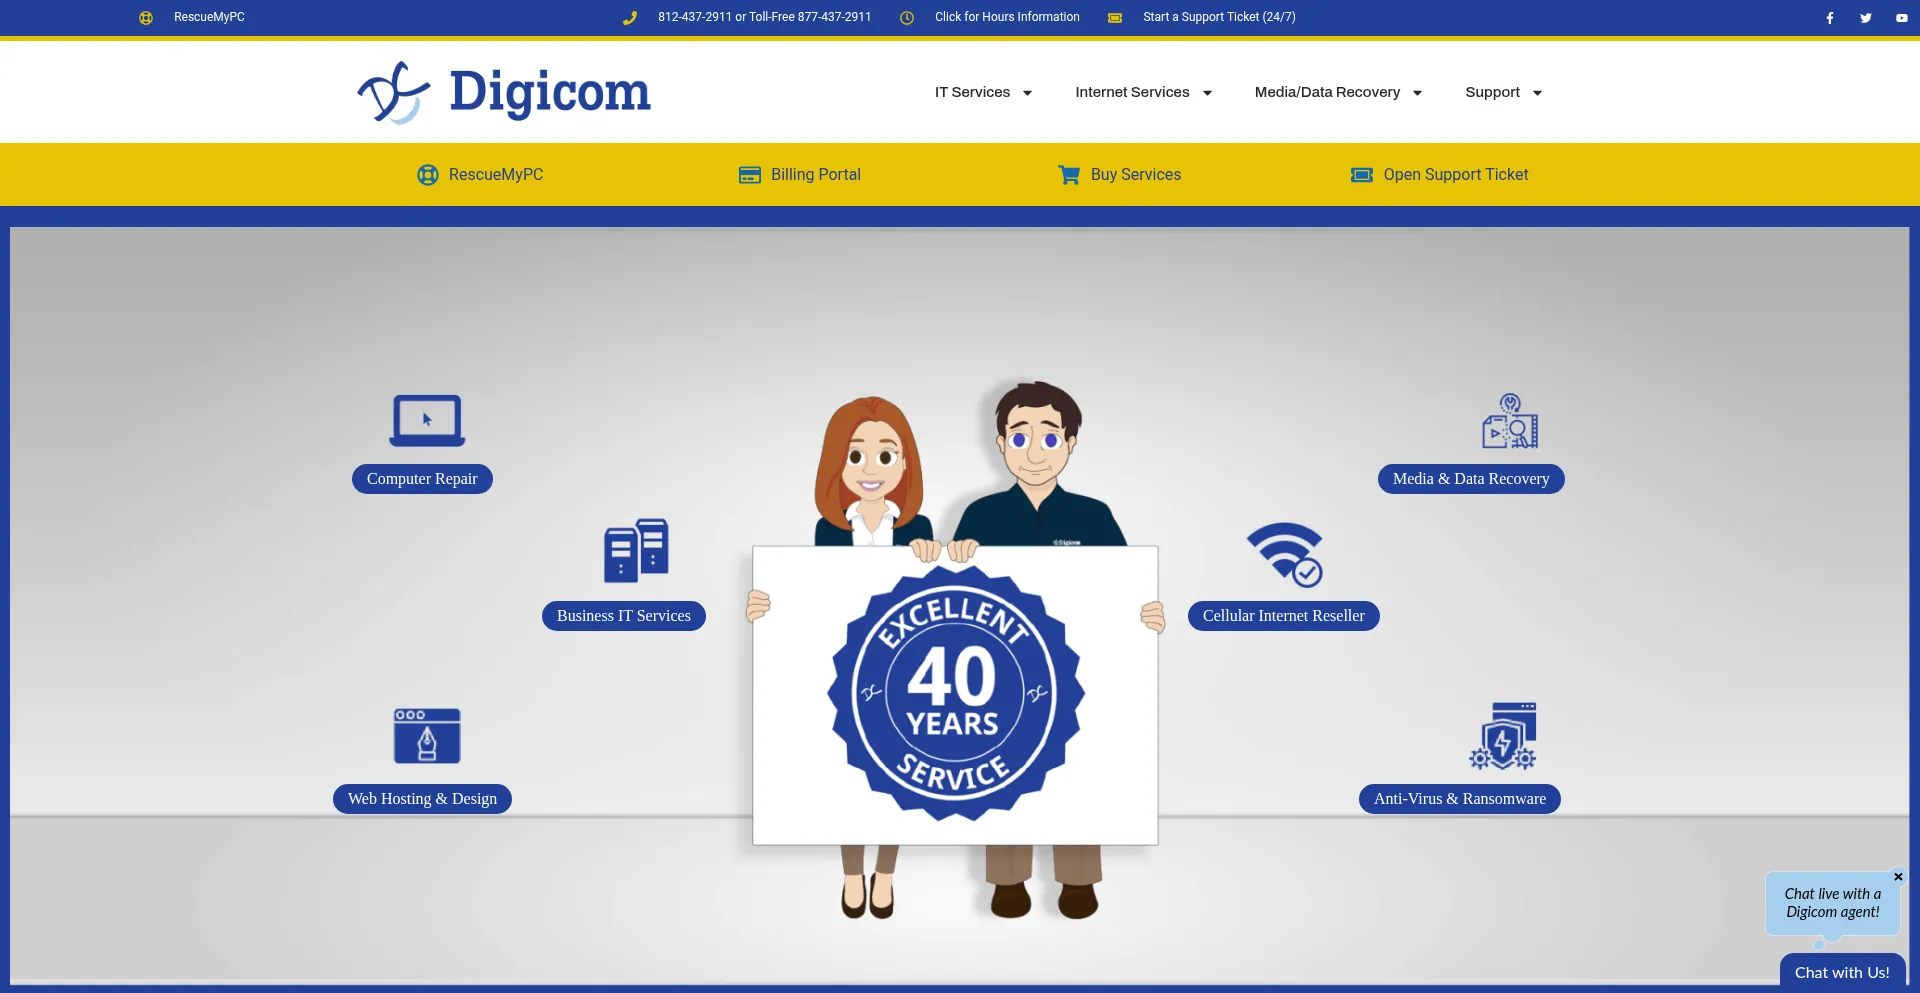Close the chat live bubble
The image size is (1920, 993).
[1898, 877]
